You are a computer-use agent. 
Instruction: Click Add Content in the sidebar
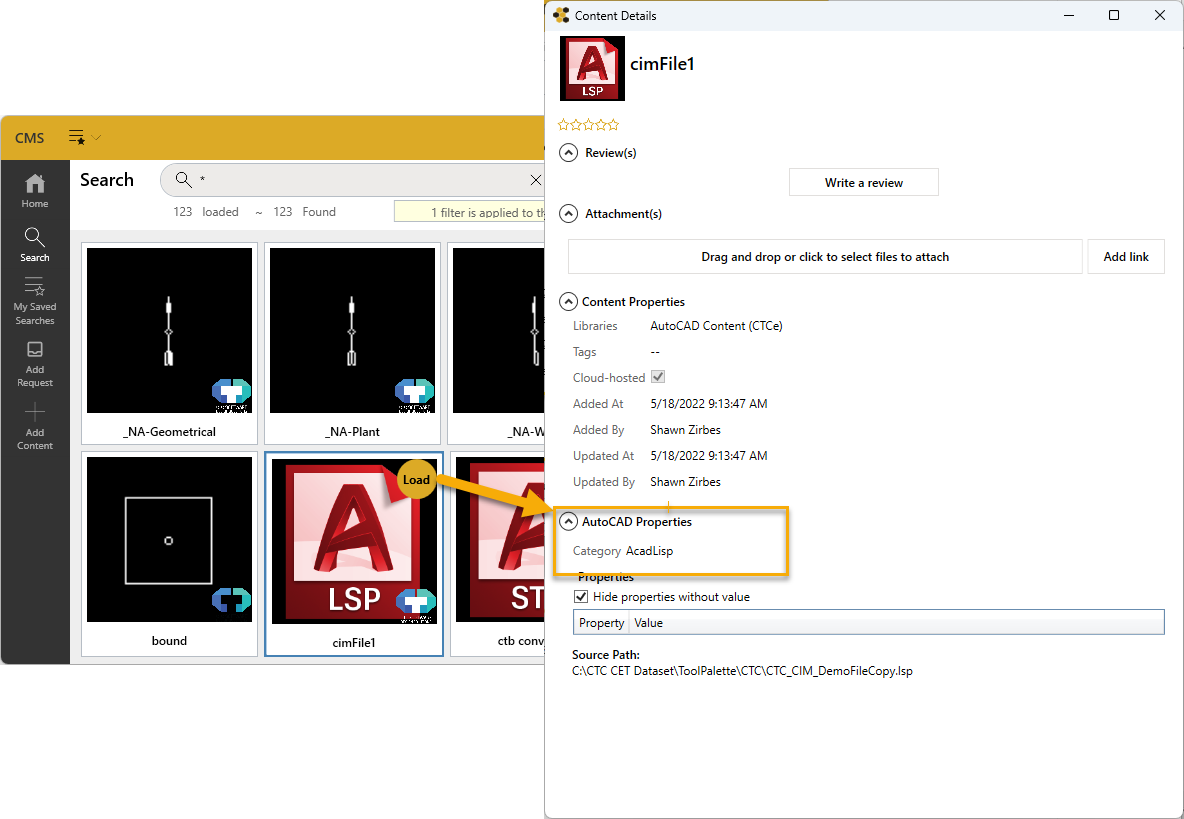35,427
